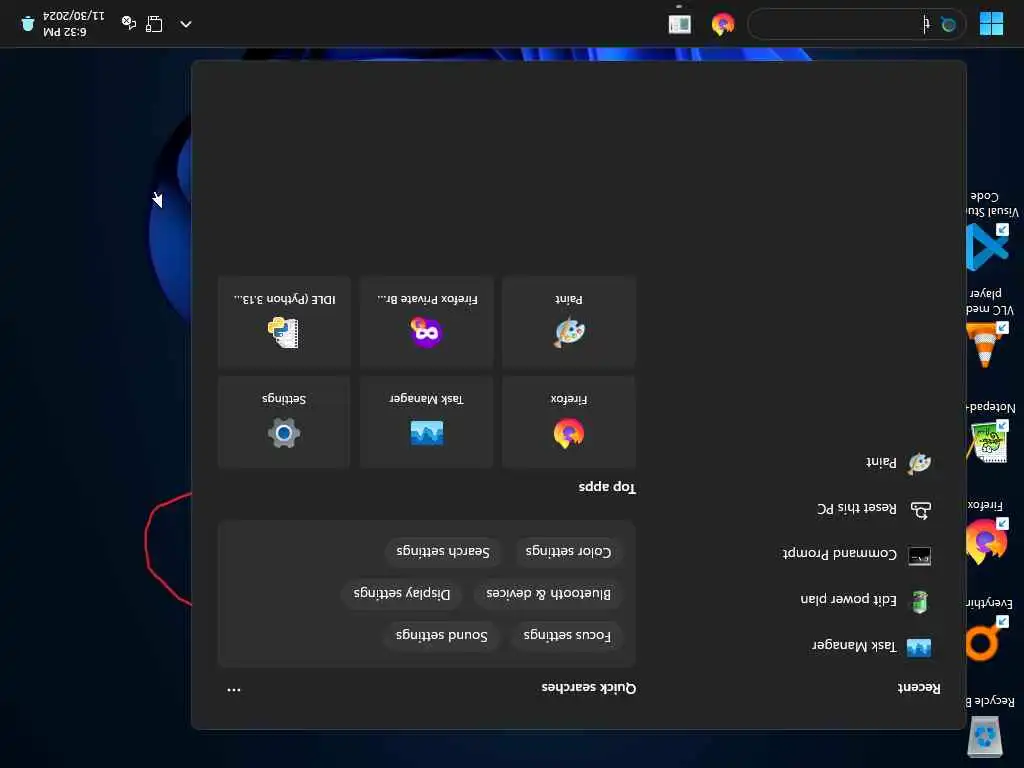This screenshot has width=1024, height=768.
Task: Open Search settings quick search chip
Action: click(x=443, y=551)
